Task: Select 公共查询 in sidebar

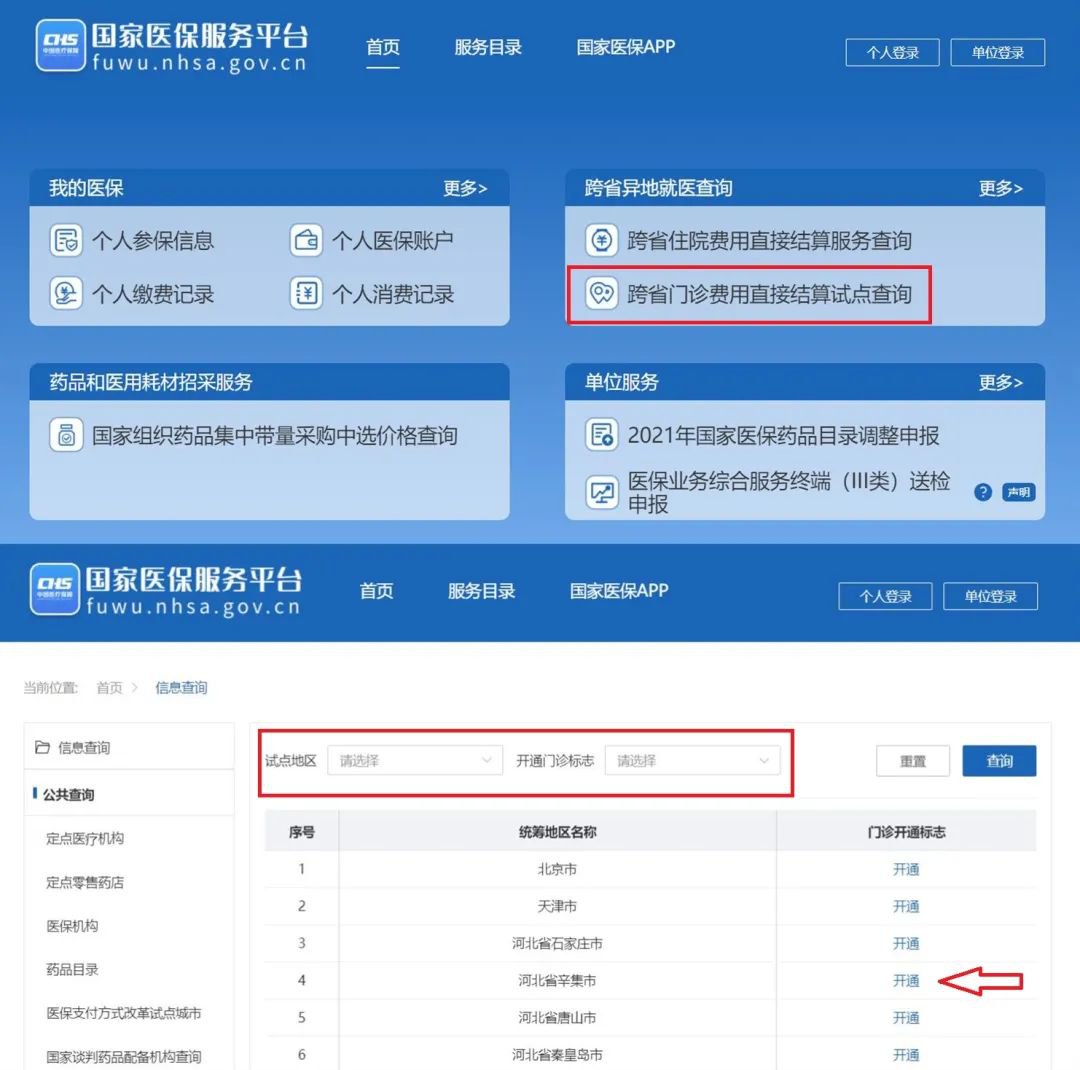Action: pos(68,794)
